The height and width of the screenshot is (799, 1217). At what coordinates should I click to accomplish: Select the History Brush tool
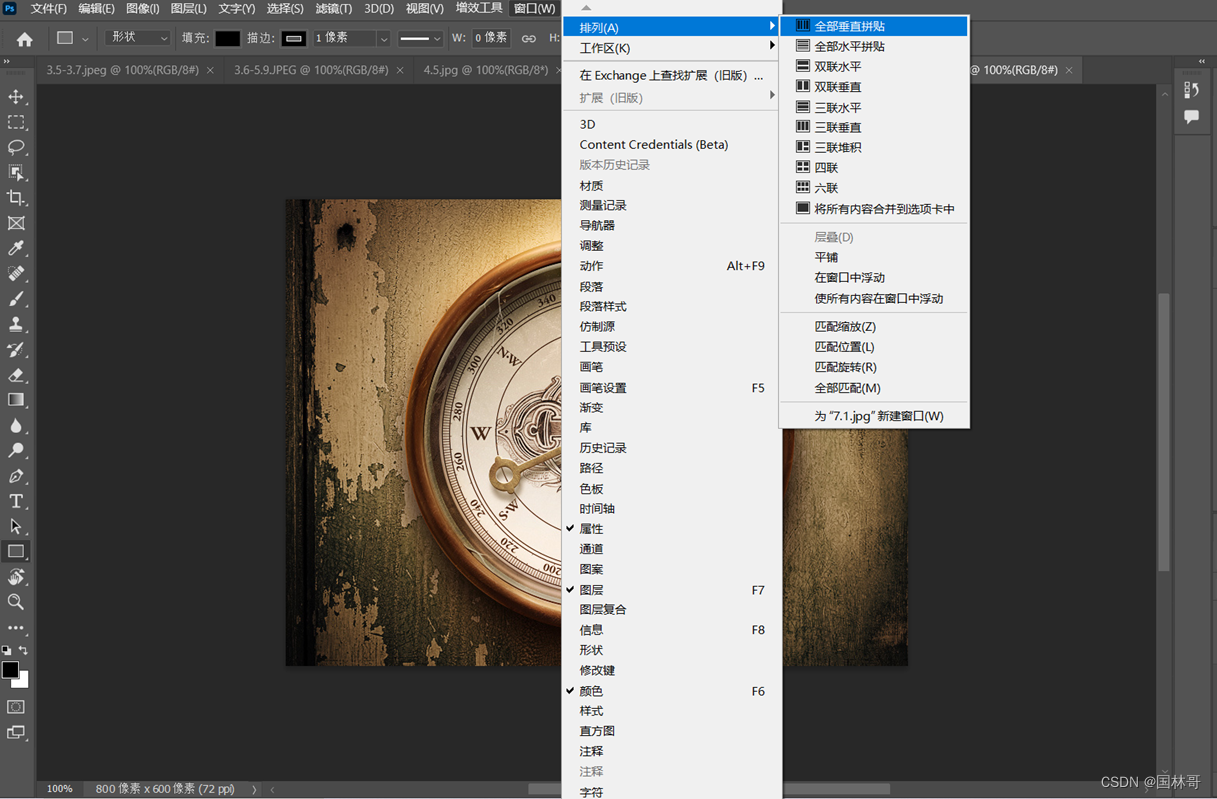pyautogui.click(x=16, y=350)
